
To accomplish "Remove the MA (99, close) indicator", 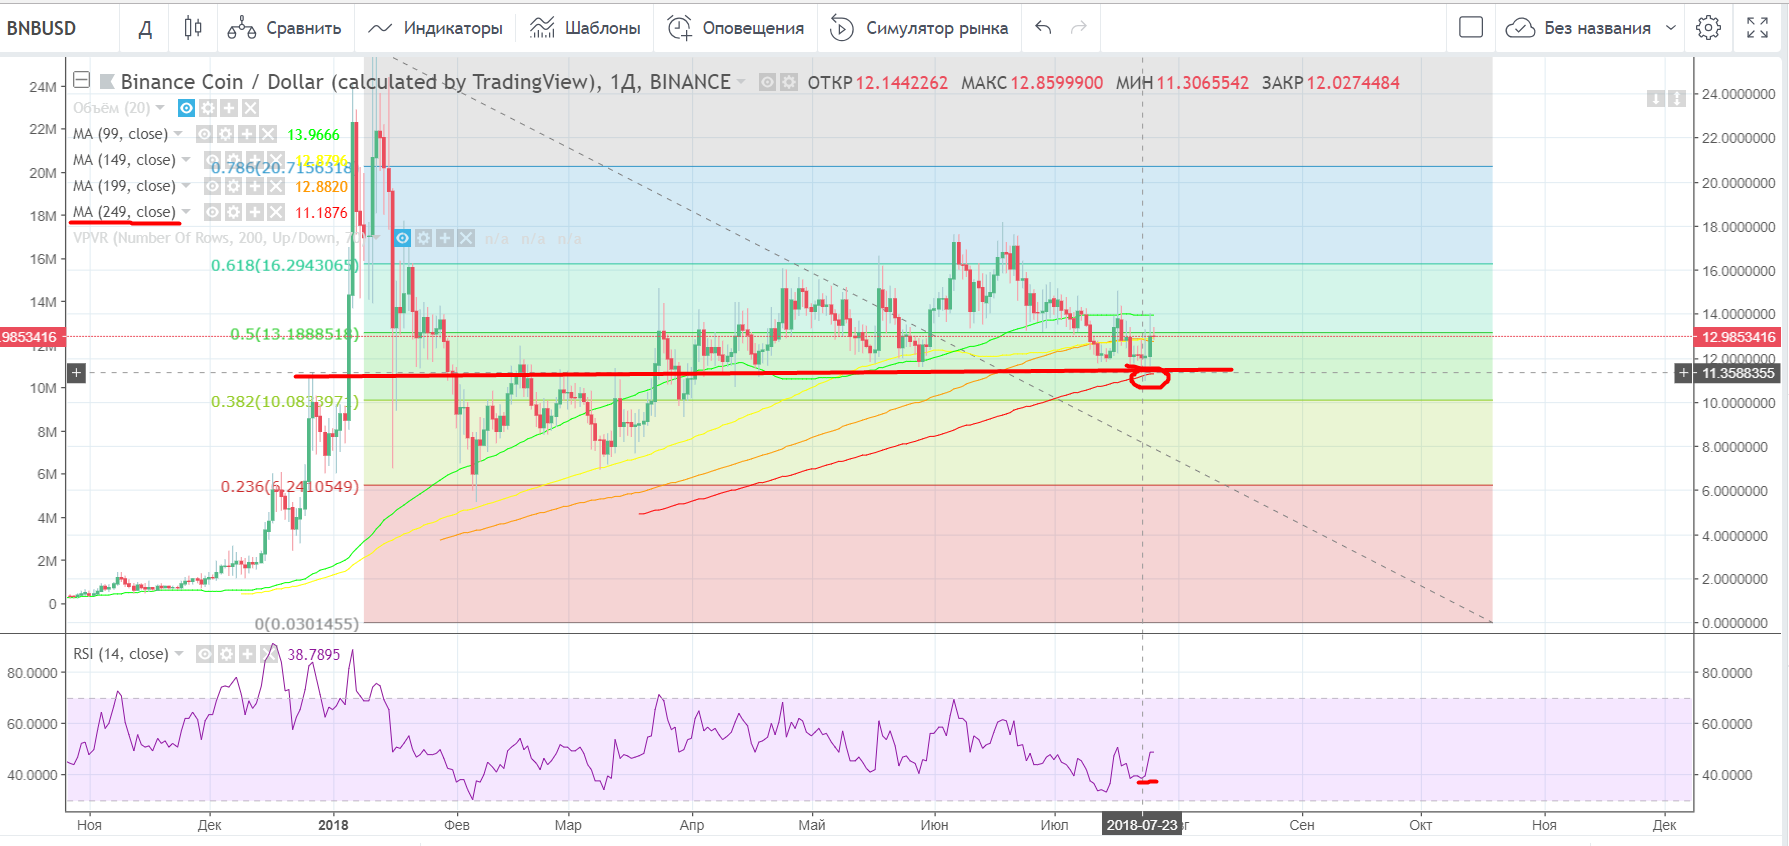I will click(x=268, y=134).
